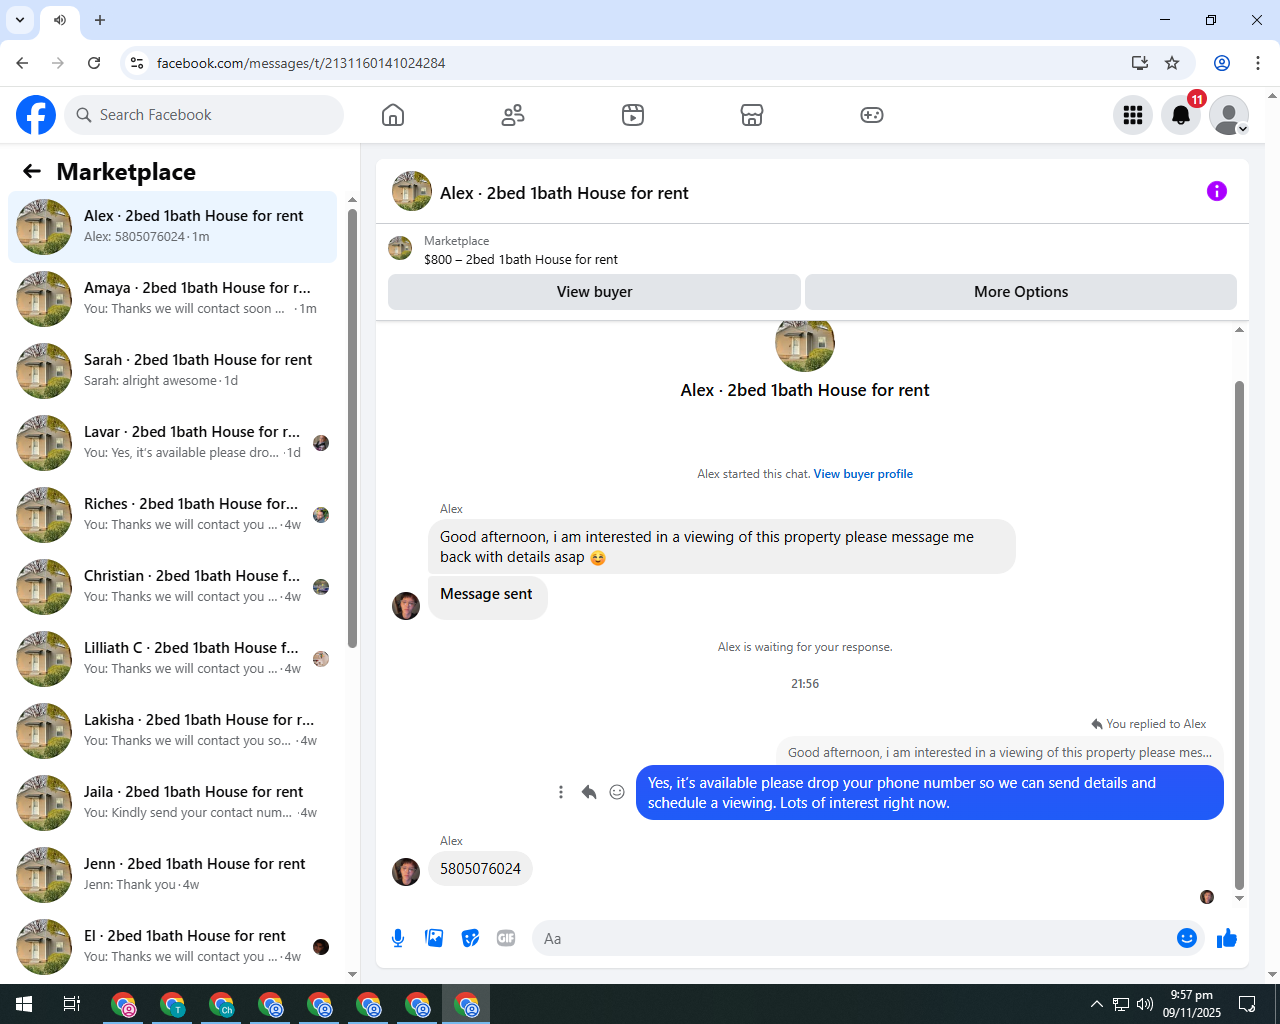Screen dimensions: 1280x1024
Task: Reload the Facebook page
Action: click(94, 63)
